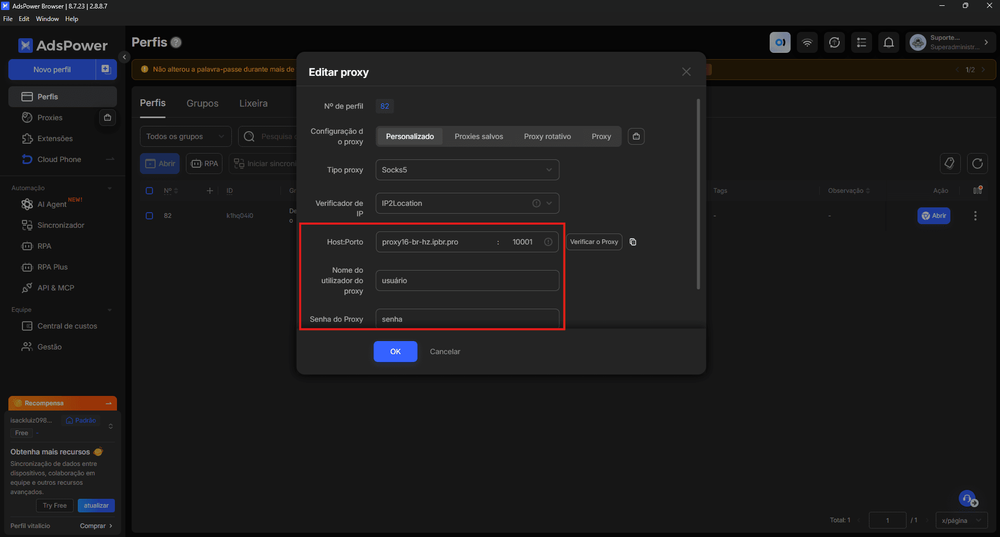Click the Verificar o Proxy button
The image size is (1000, 537).
(594, 242)
